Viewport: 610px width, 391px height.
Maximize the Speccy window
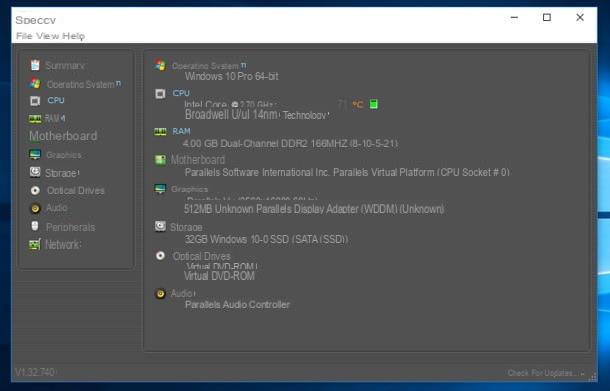pyautogui.click(x=547, y=17)
